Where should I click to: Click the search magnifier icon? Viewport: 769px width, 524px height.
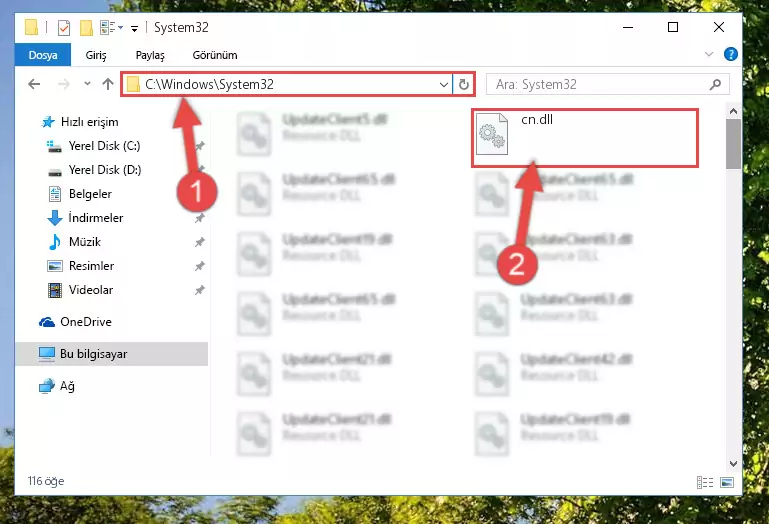[716, 84]
